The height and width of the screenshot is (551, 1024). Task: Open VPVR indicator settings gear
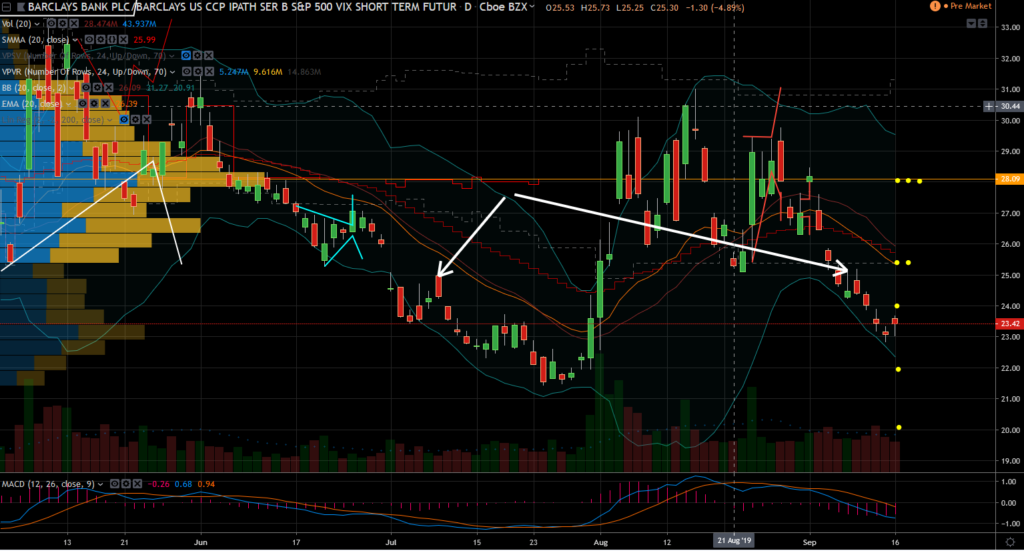[x=198, y=72]
